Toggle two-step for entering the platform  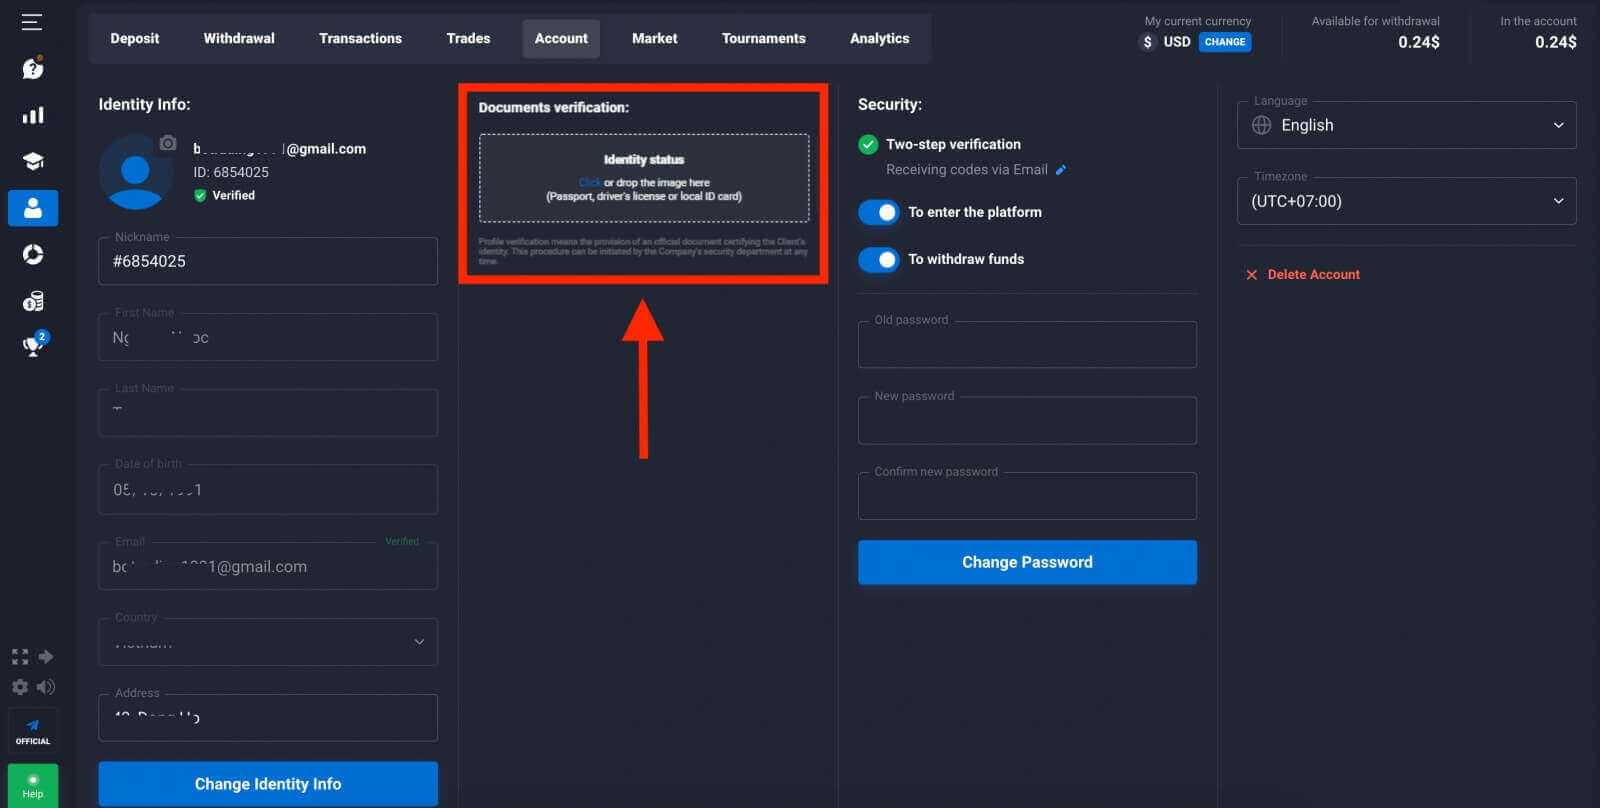[x=879, y=212]
